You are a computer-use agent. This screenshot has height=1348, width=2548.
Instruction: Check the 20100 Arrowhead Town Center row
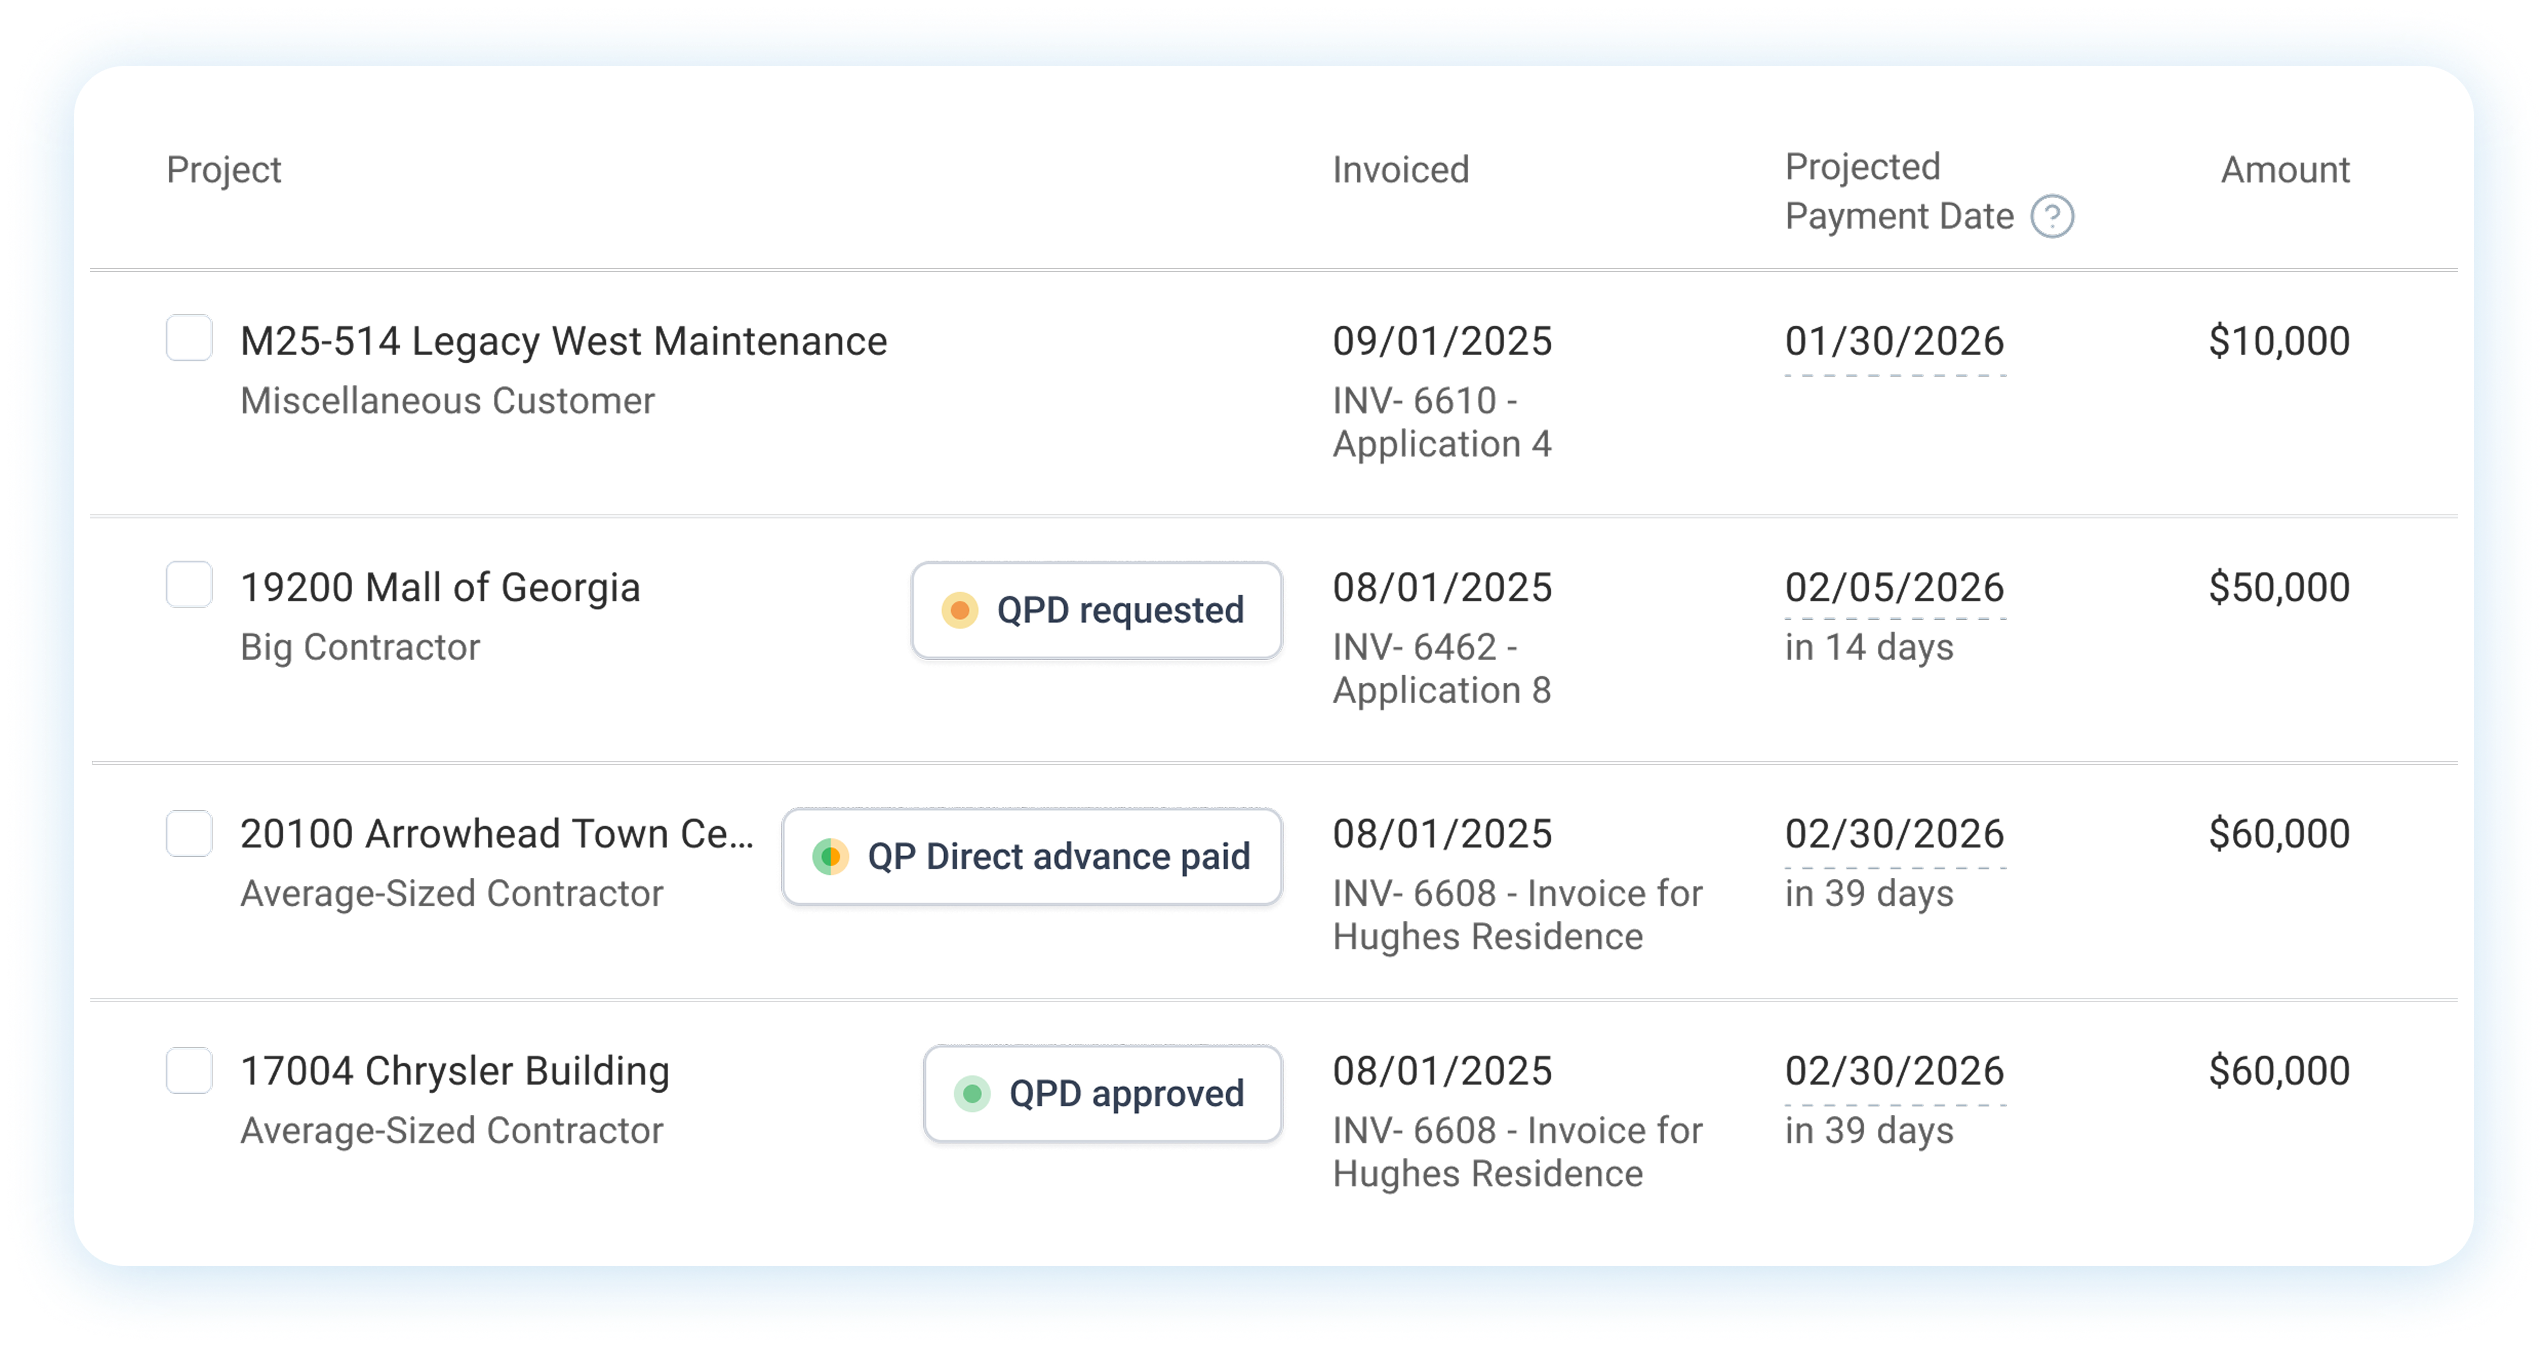(189, 833)
